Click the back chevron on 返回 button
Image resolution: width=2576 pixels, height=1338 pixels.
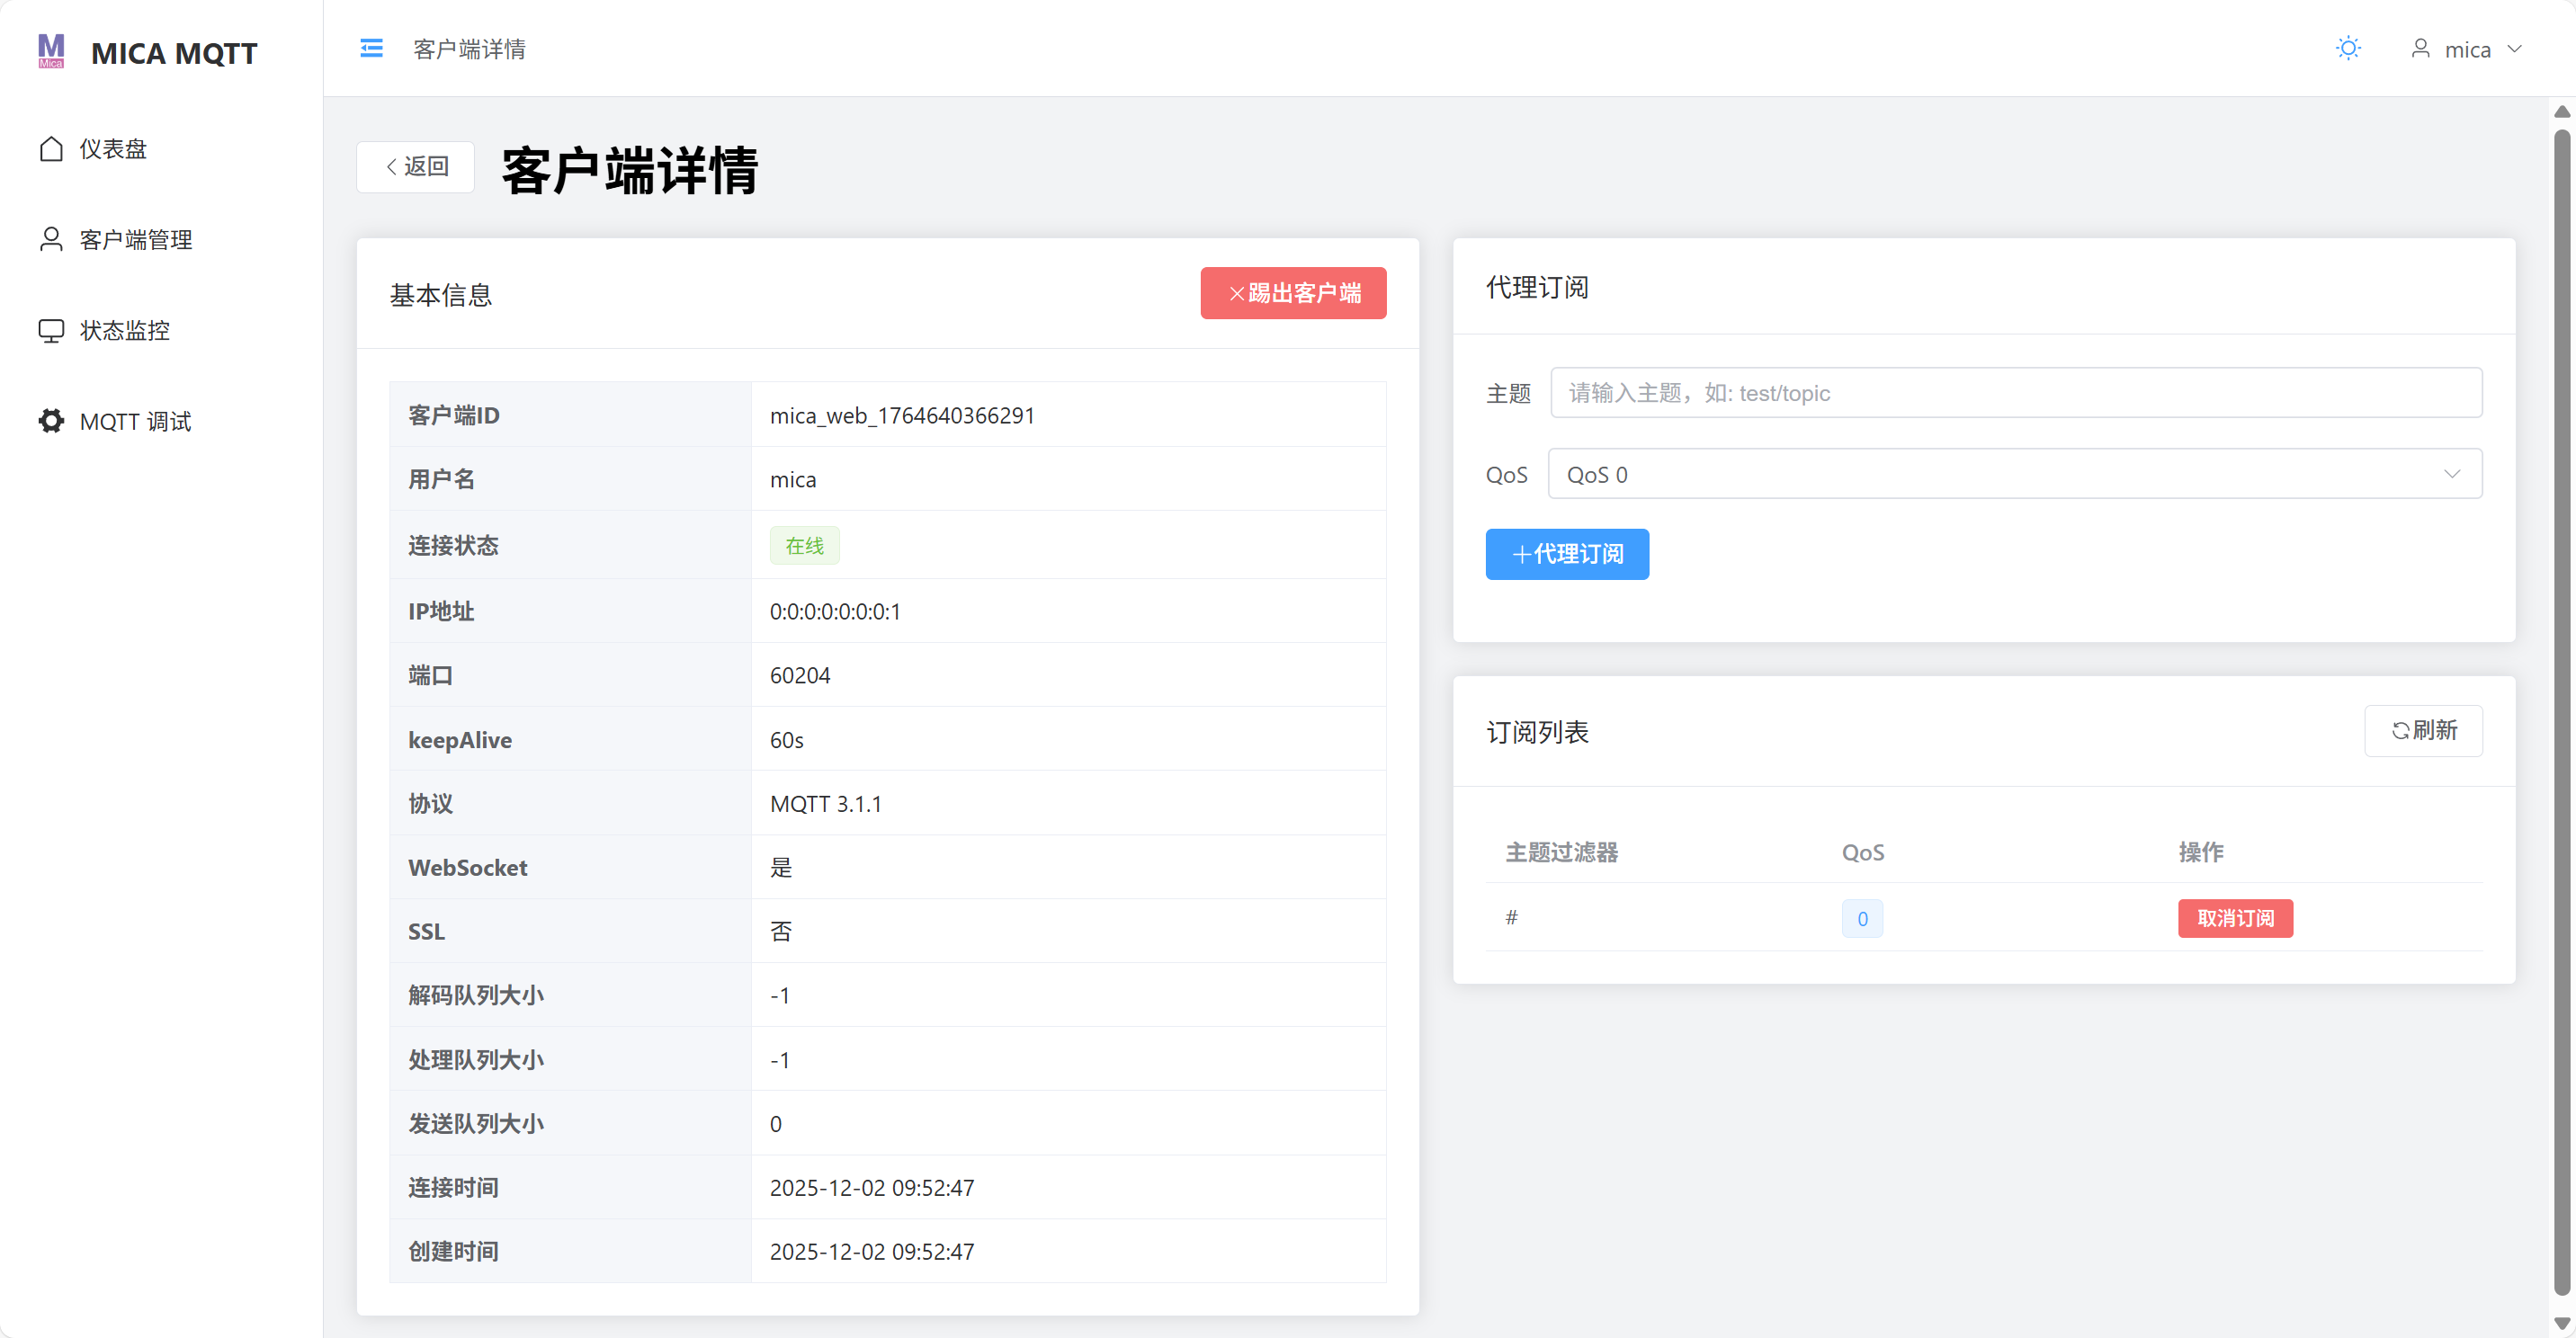tap(392, 166)
